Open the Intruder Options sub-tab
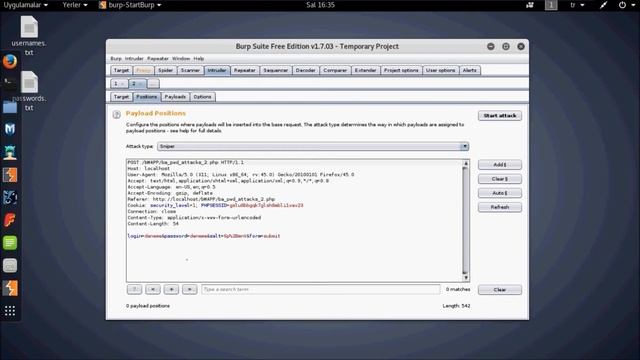This screenshot has width=640, height=360. [202, 97]
